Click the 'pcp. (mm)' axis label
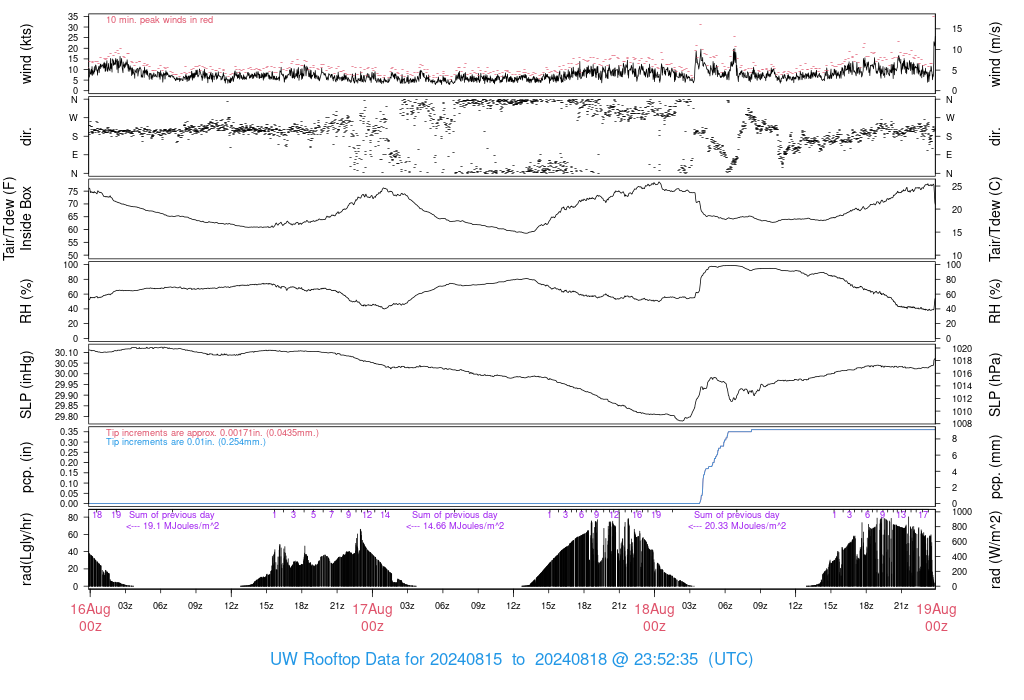1024x700 pixels. point(995,467)
